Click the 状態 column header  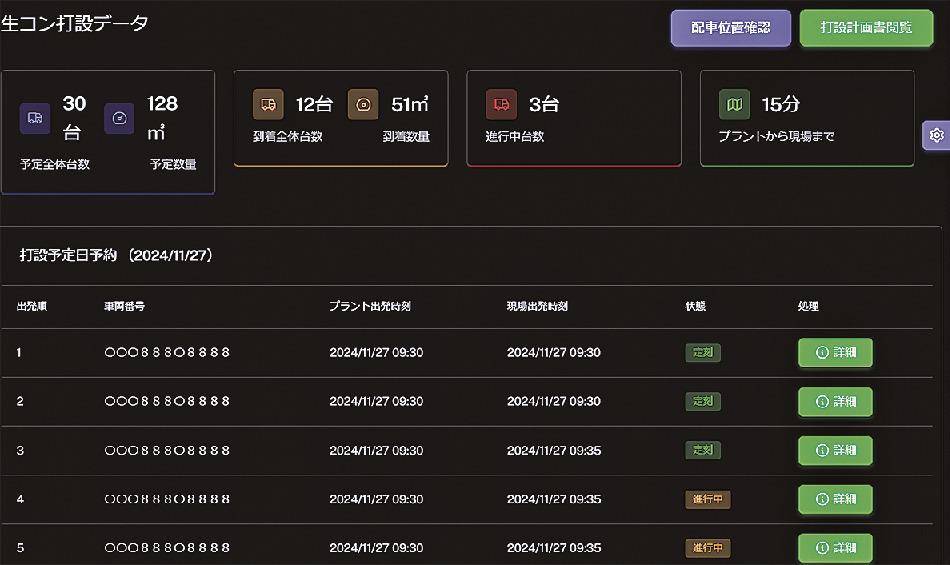tap(696, 306)
